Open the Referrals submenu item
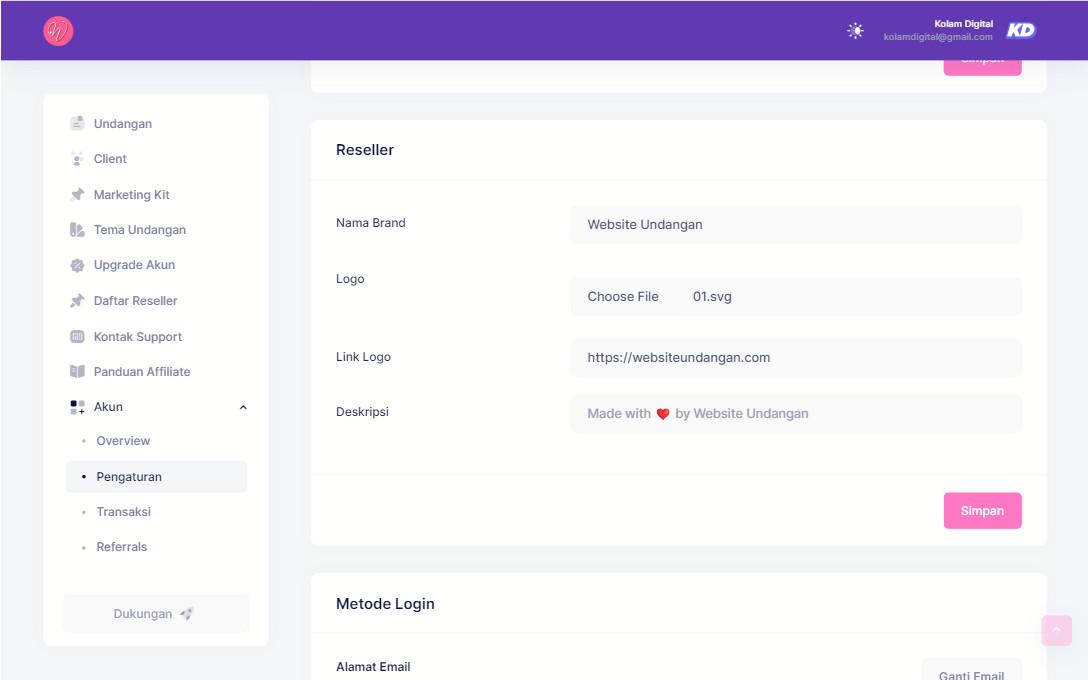The image size is (1088, 680). point(121,547)
